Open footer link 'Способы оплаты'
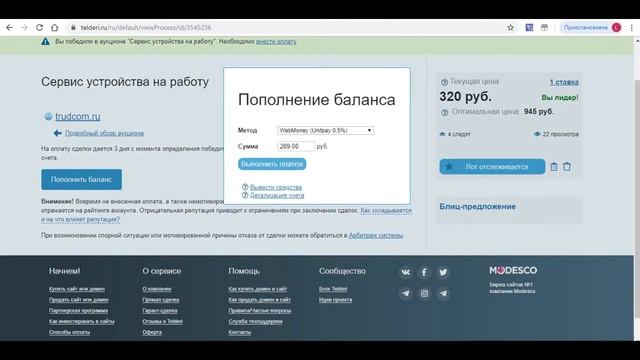Screen dimensions: 640x360 [x=69, y=332]
